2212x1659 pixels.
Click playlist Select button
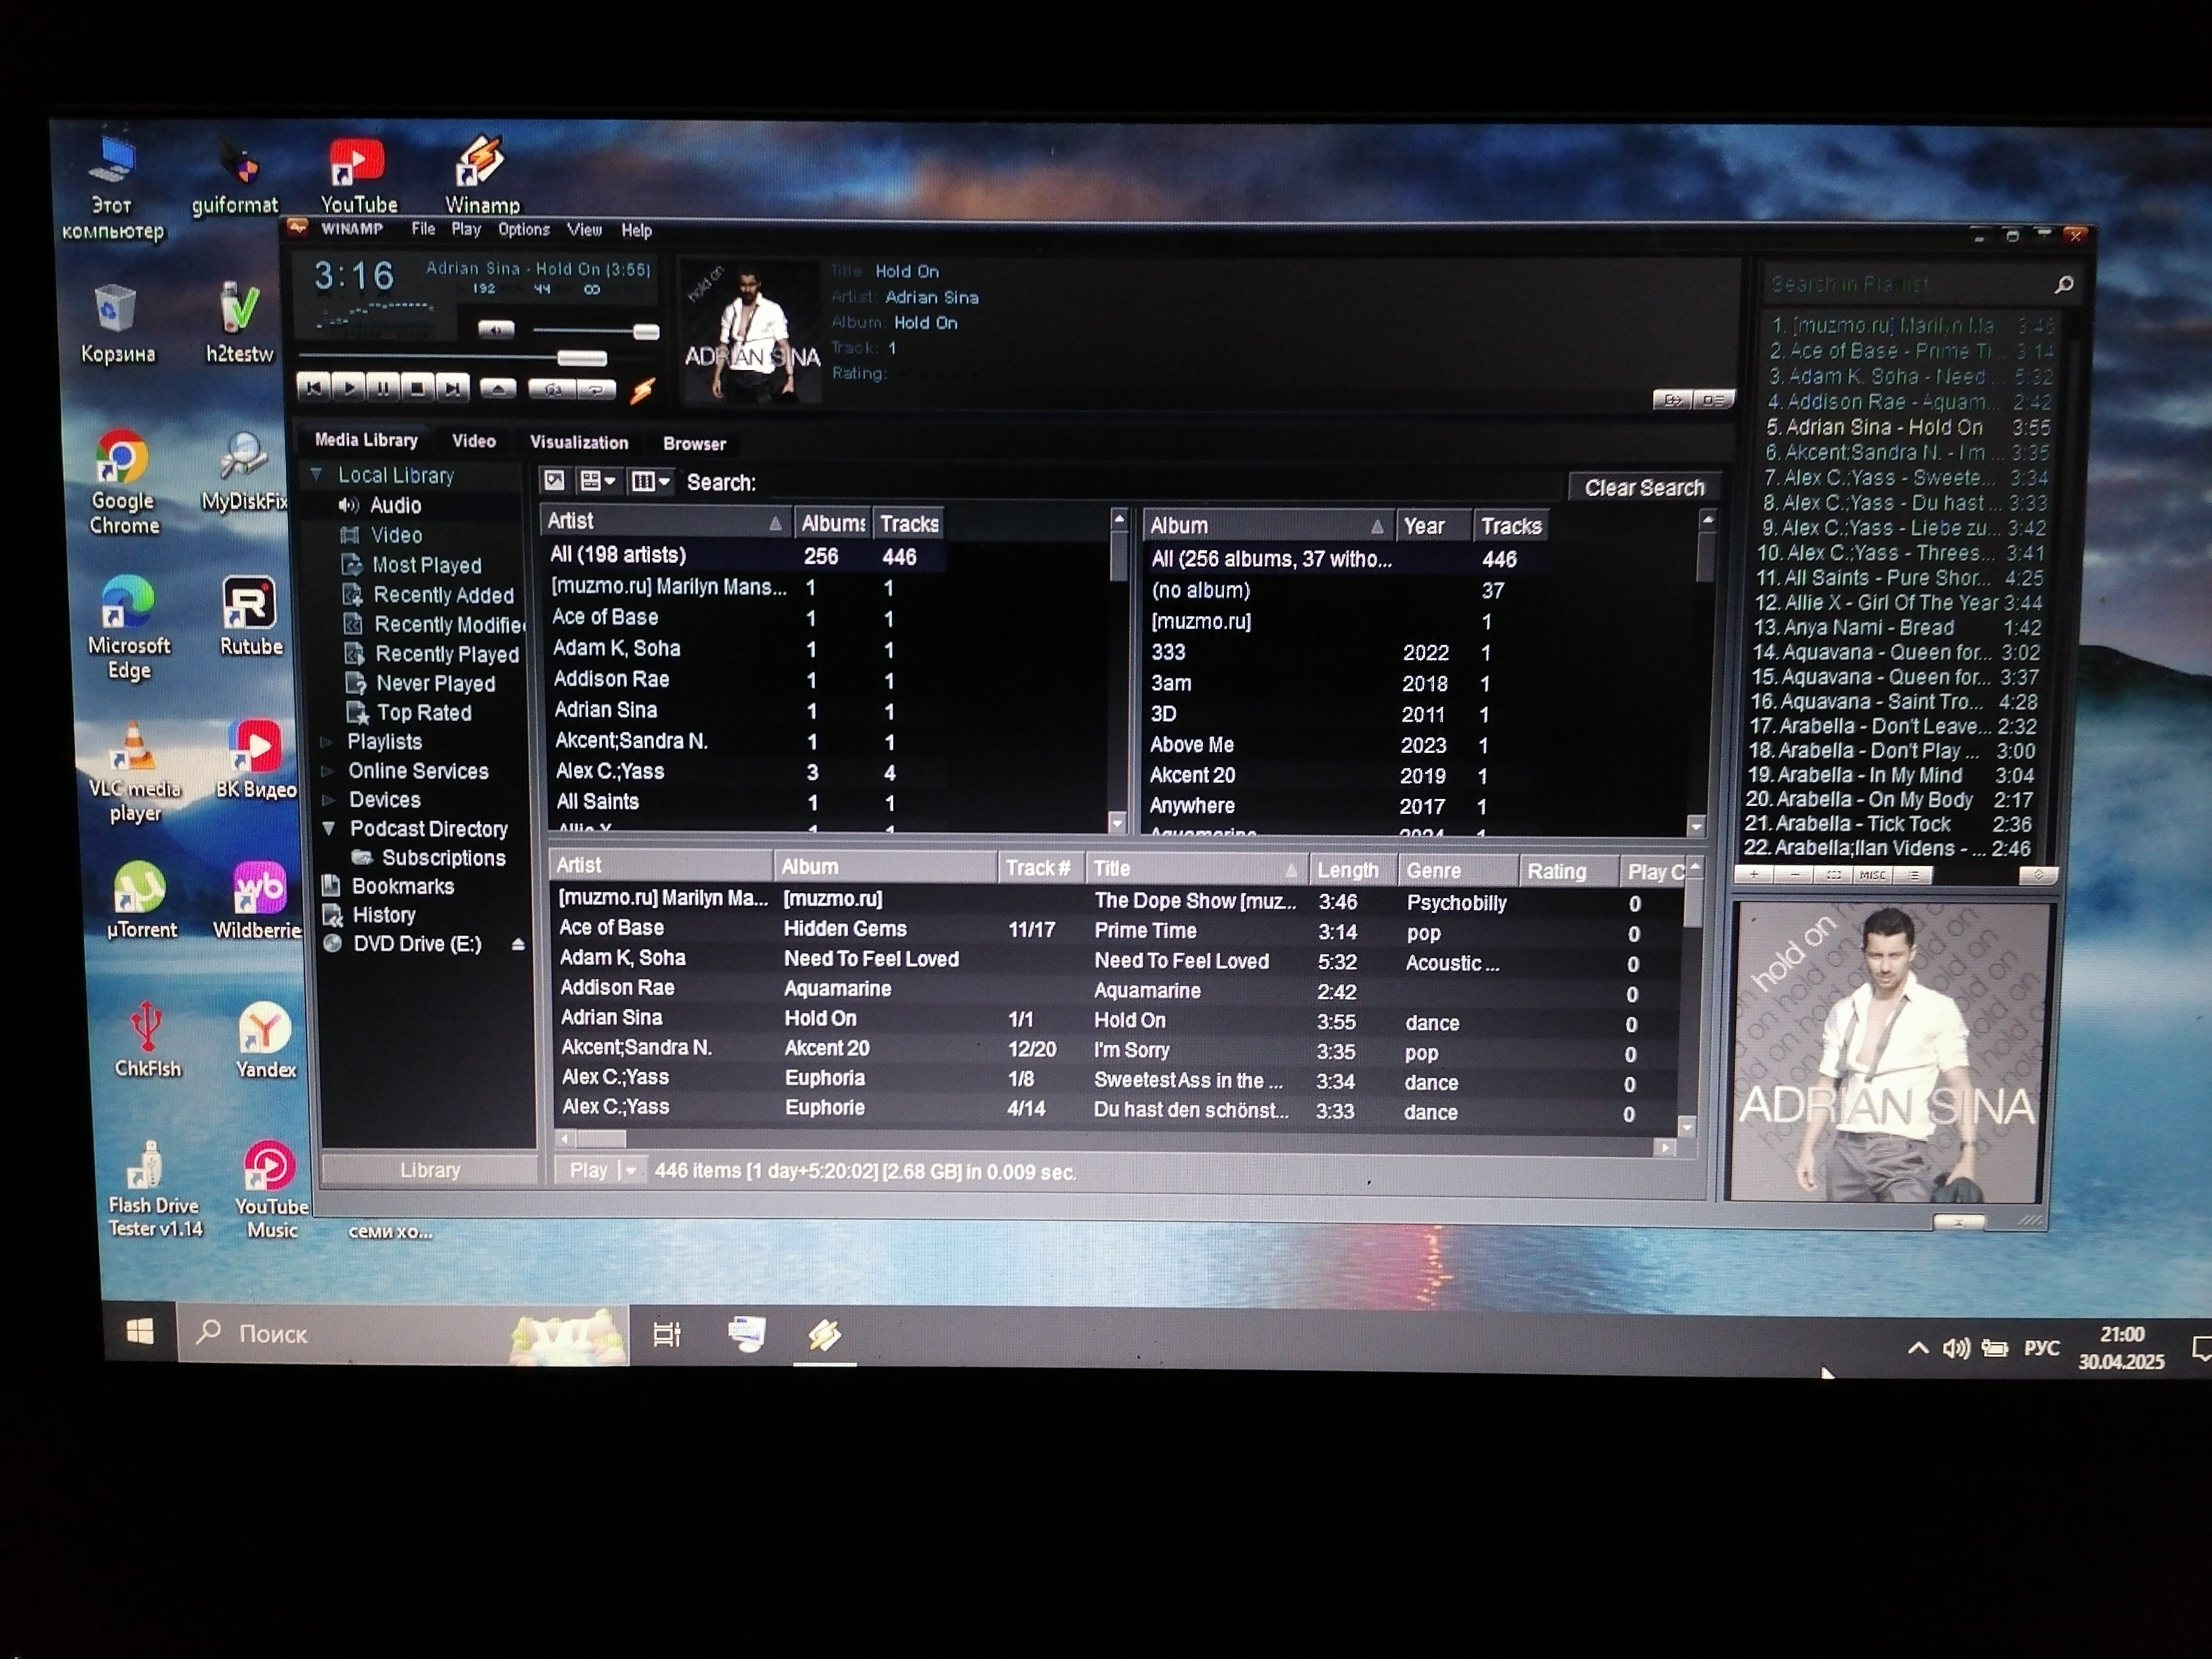click(1833, 874)
